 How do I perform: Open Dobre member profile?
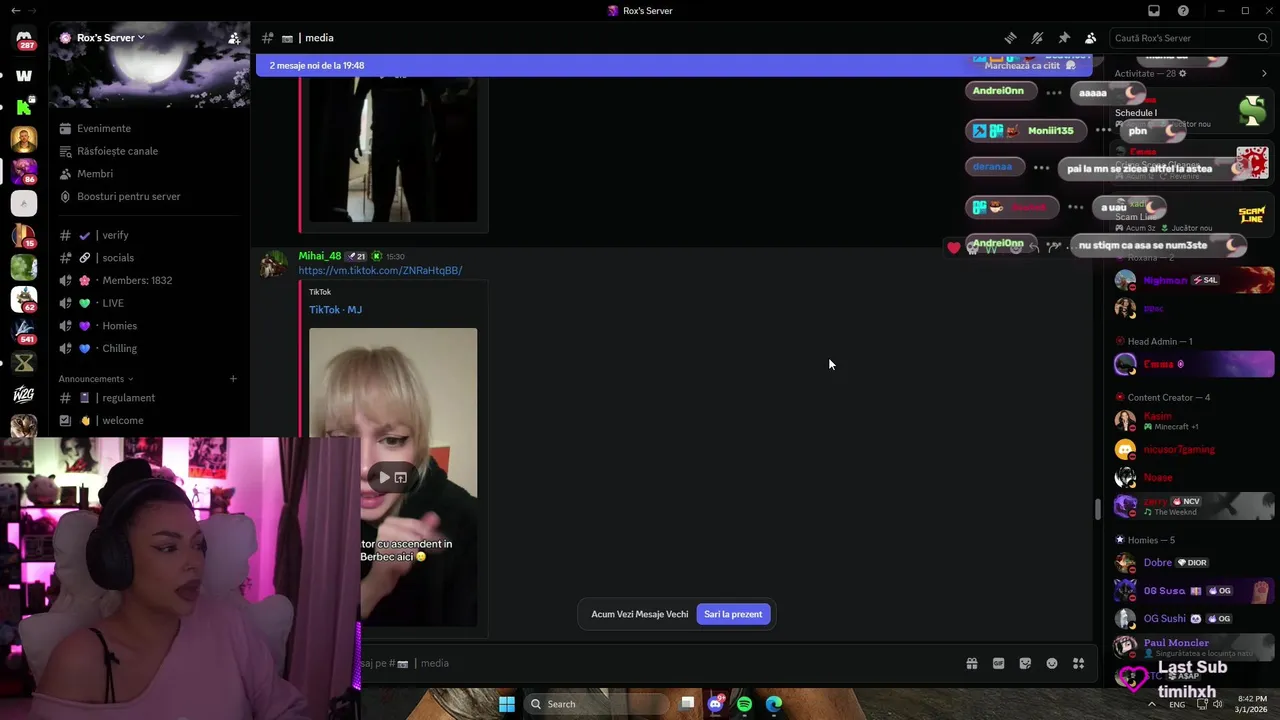1194,563
